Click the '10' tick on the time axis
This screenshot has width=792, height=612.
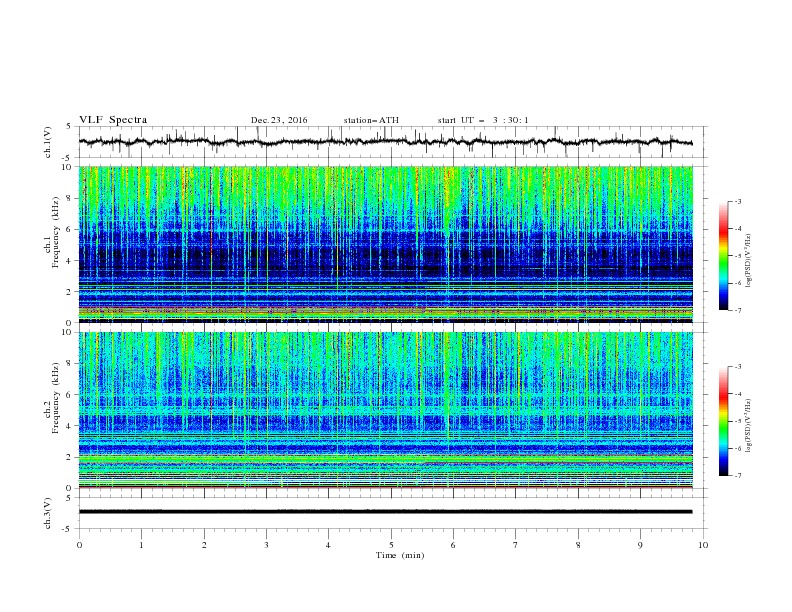click(x=703, y=545)
